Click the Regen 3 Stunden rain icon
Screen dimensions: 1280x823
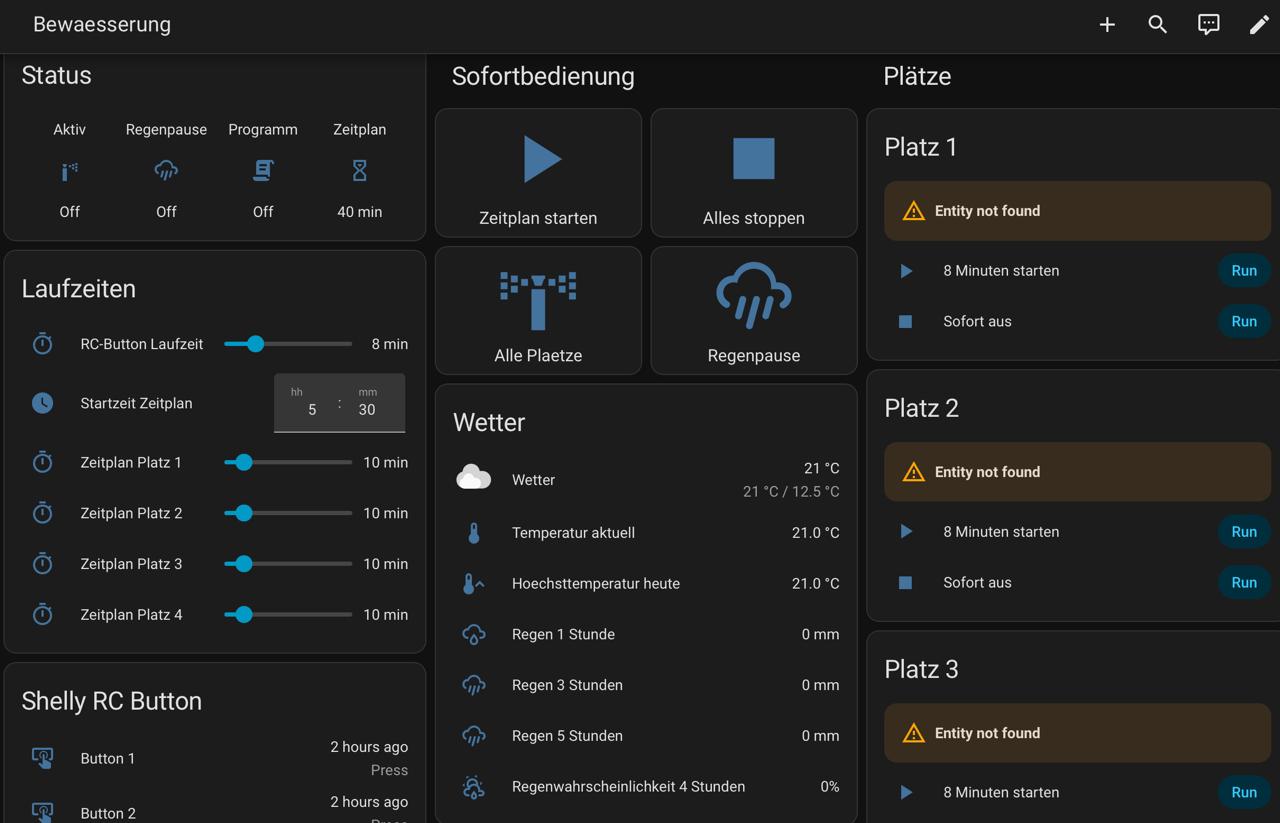[474, 685]
